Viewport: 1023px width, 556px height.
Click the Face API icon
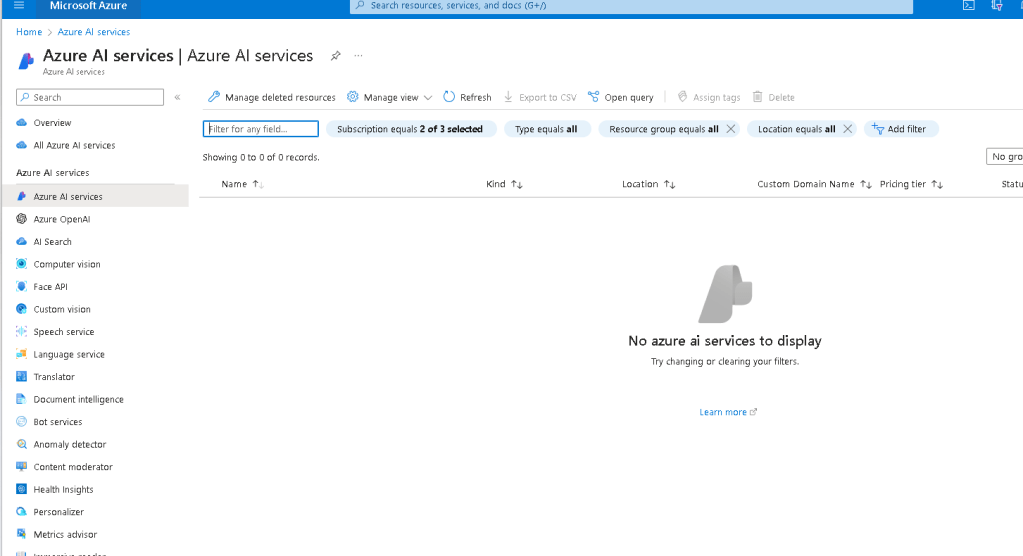pyautogui.click(x=22, y=286)
